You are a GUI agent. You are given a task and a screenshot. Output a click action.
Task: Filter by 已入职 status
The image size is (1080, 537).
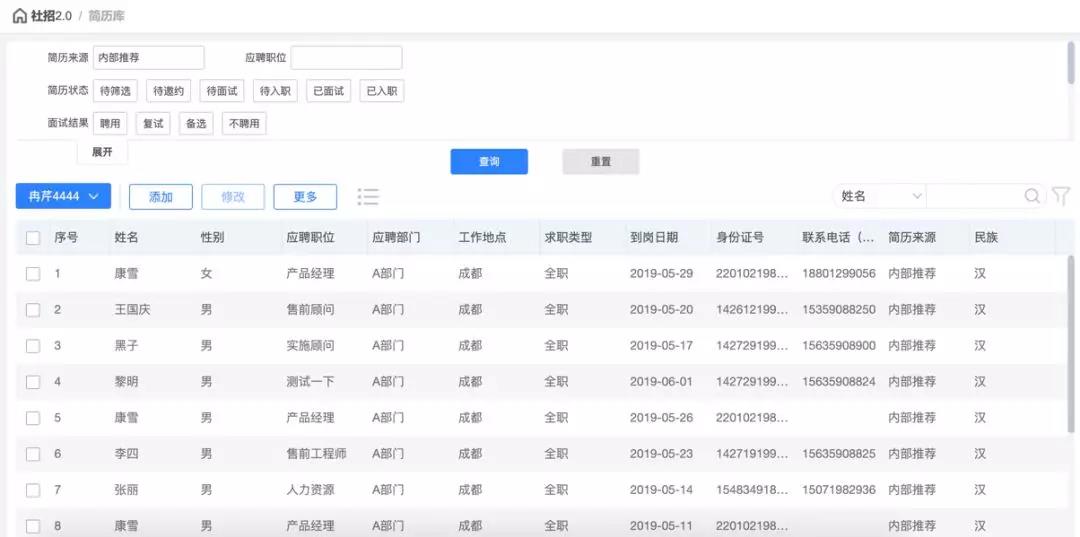pos(382,91)
